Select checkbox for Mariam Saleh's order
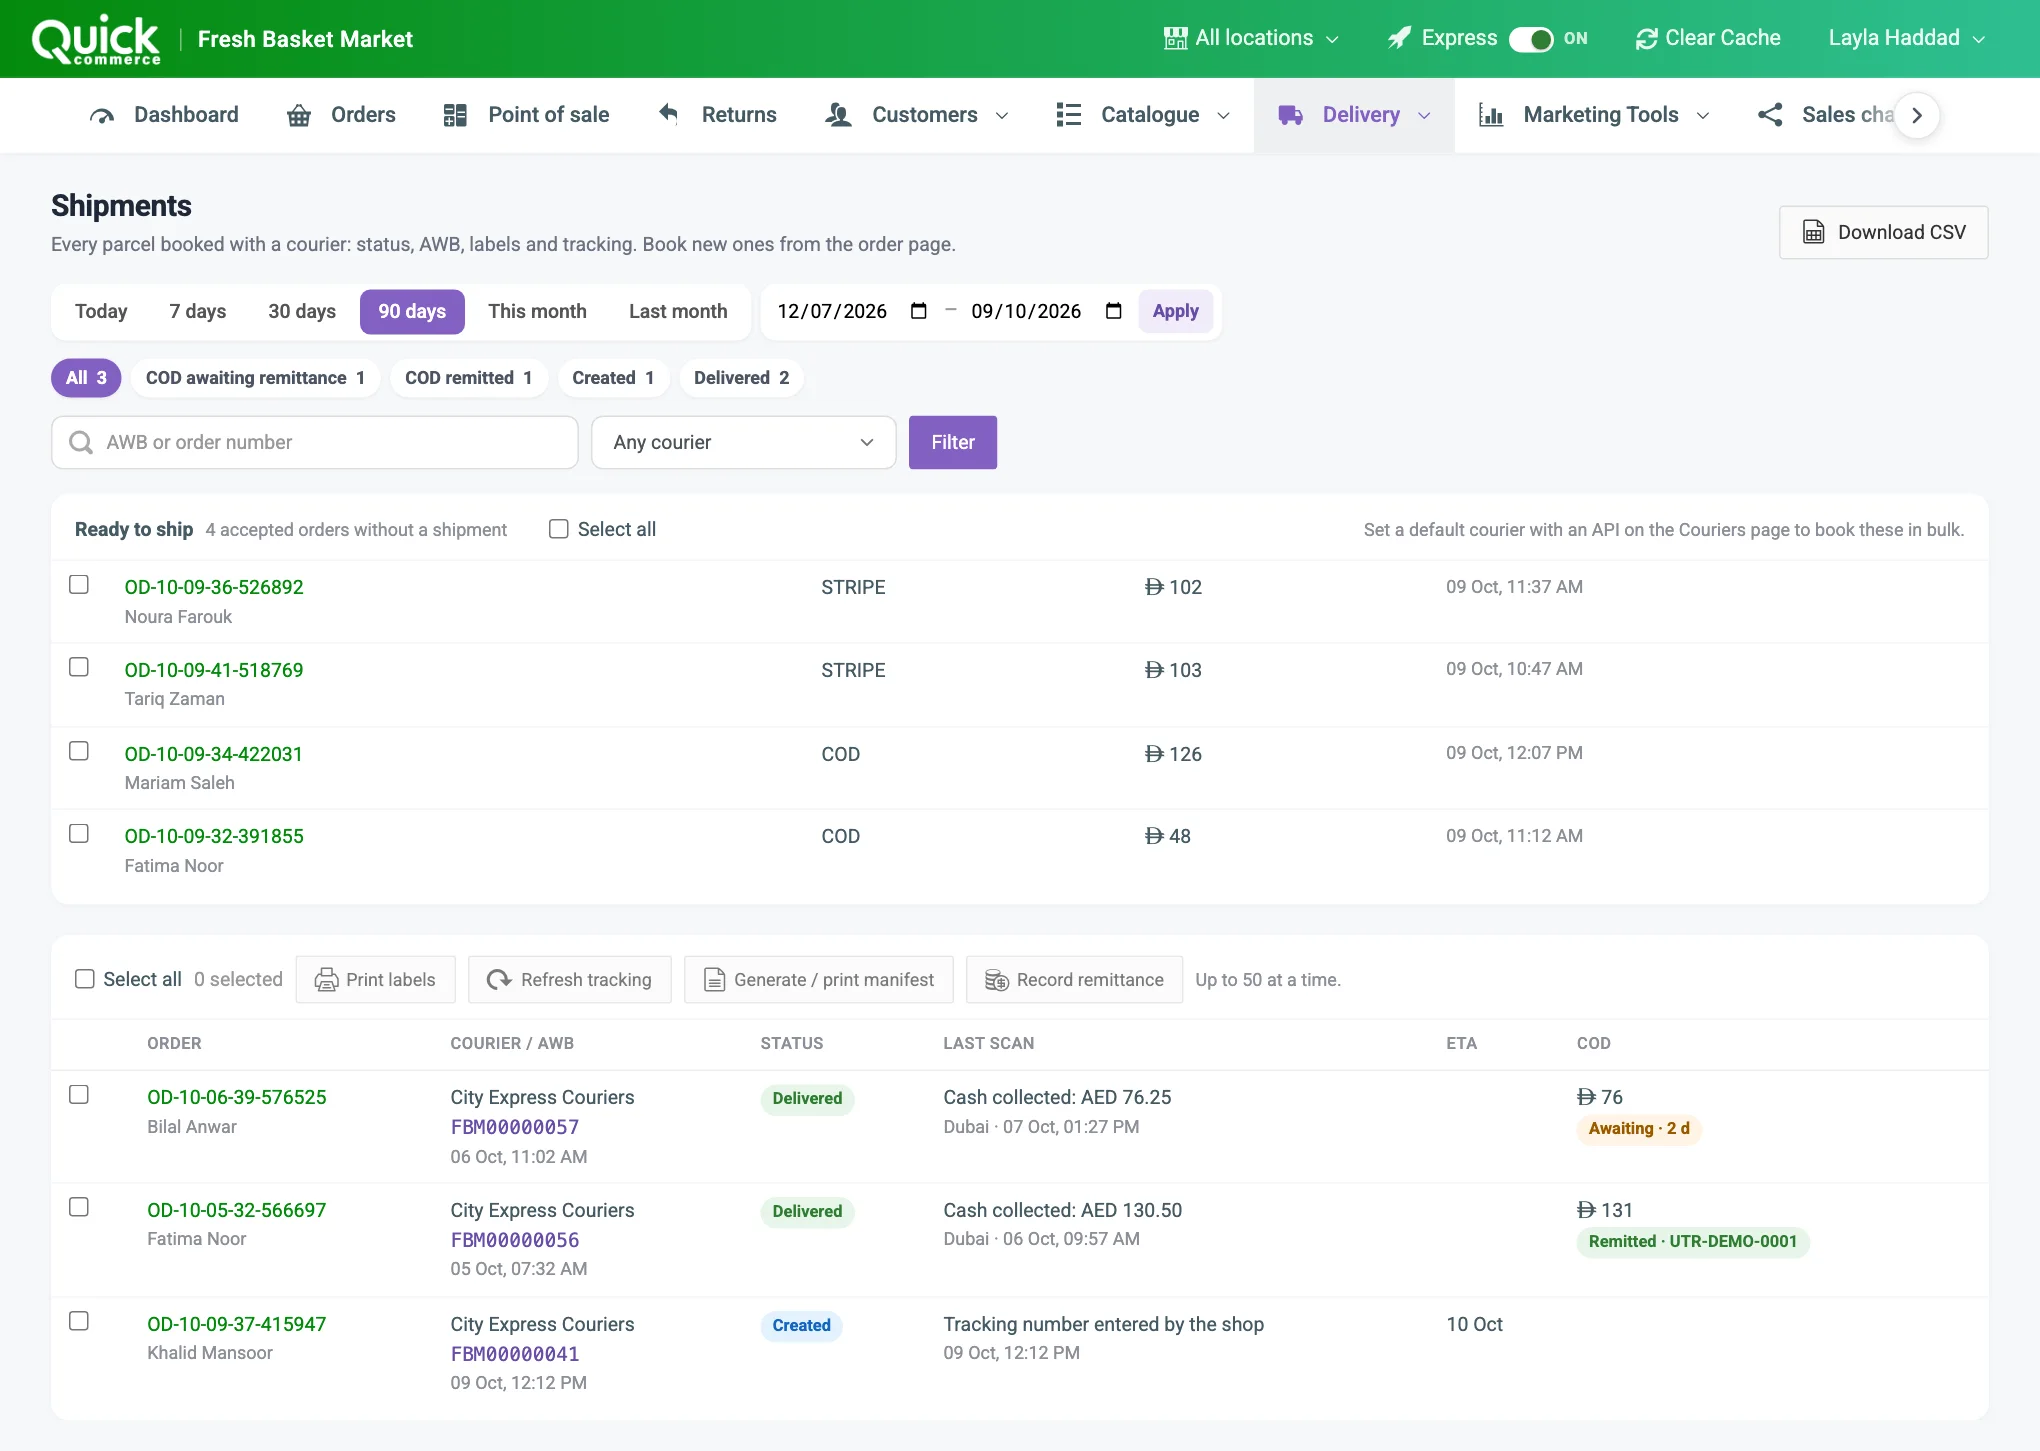The image size is (2040, 1451). point(79,751)
